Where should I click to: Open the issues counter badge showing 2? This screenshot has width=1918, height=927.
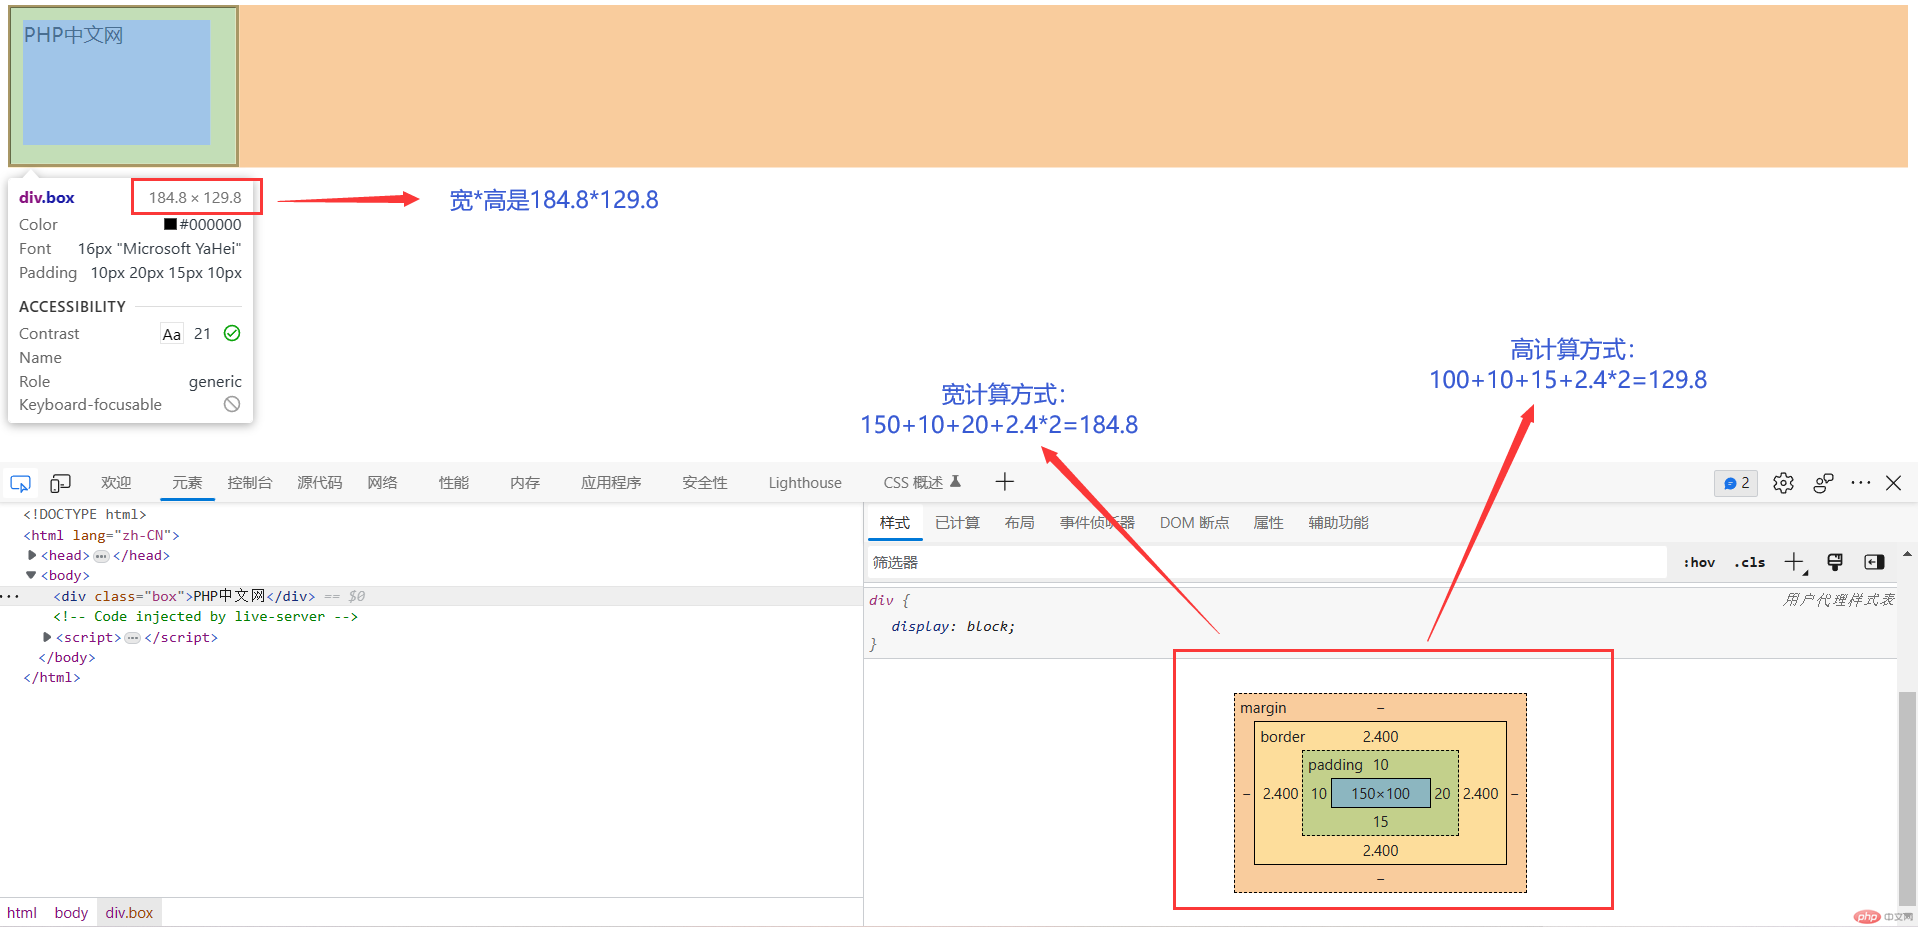pyautogui.click(x=1736, y=483)
